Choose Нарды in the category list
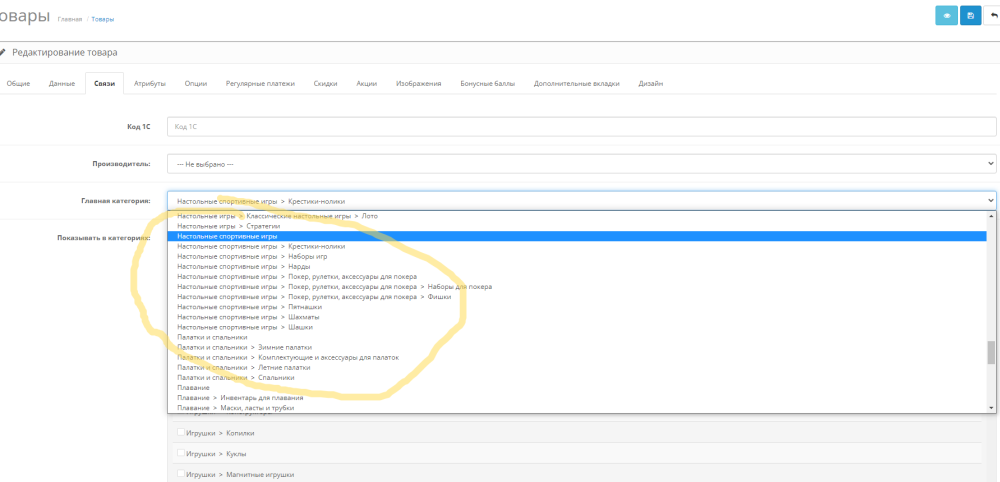1000x482 pixels. [x=292, y=266]
